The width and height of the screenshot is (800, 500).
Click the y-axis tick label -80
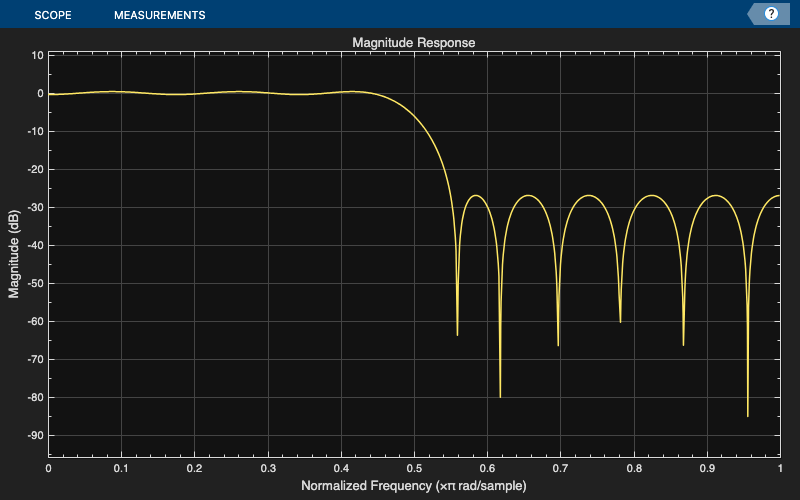click(36, 398)
